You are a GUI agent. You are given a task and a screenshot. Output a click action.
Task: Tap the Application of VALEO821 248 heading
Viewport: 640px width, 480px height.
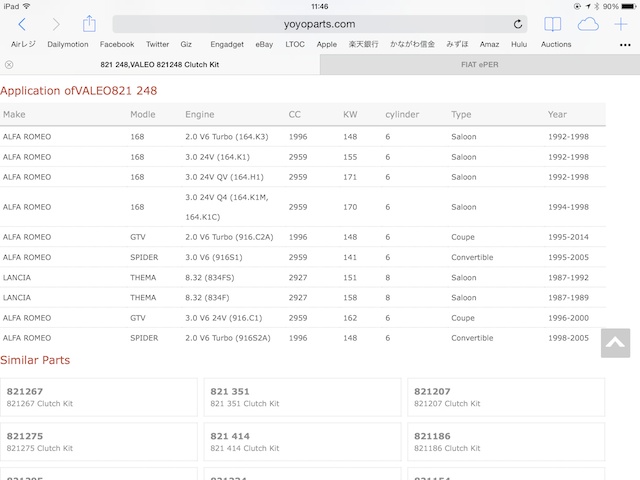[78, 91]
